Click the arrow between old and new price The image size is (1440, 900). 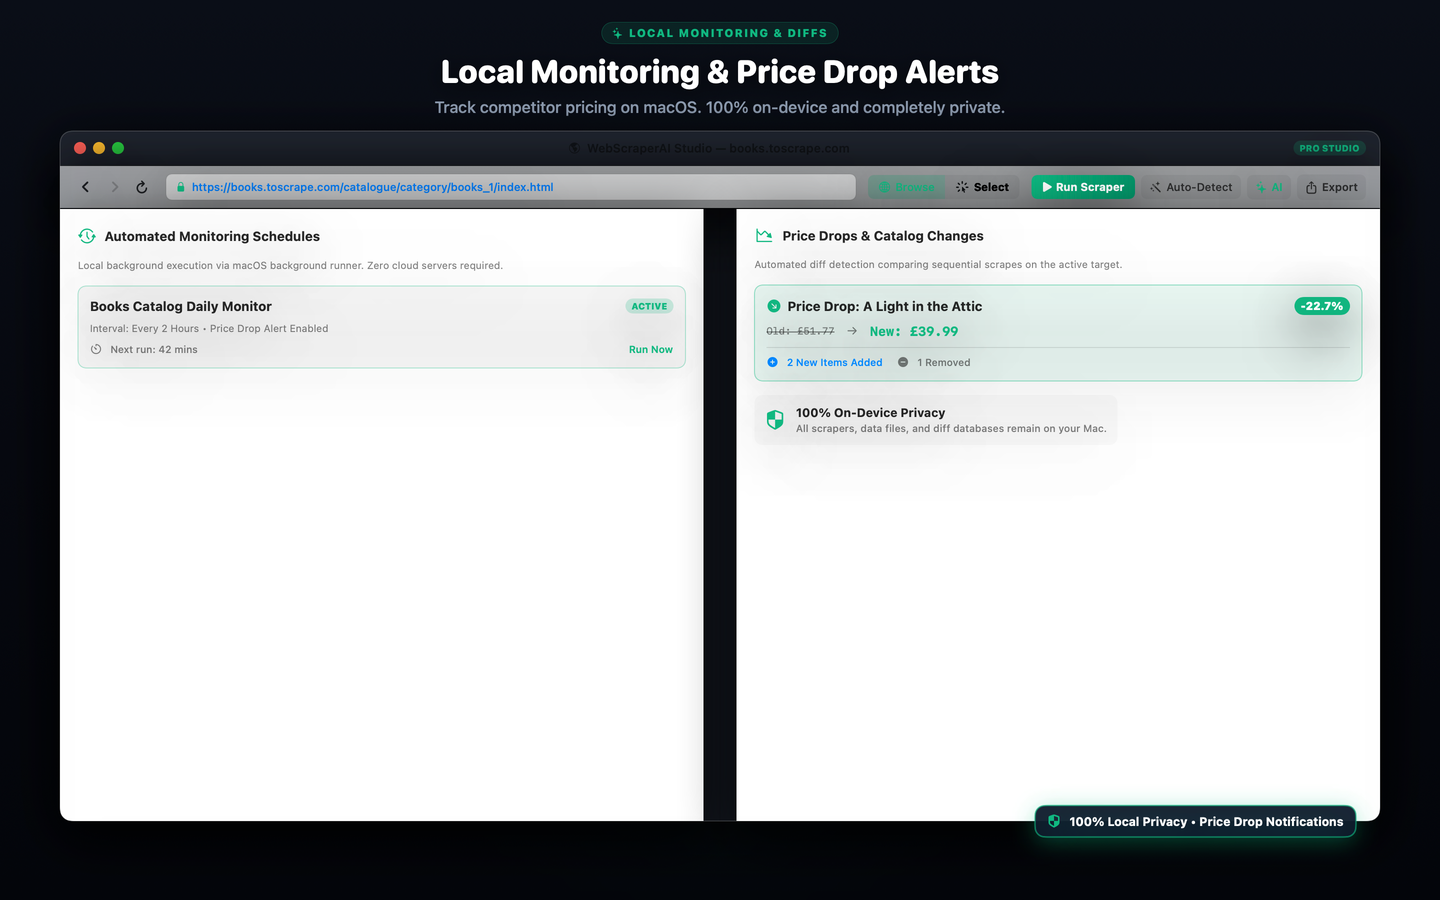(x=852, y=331)
